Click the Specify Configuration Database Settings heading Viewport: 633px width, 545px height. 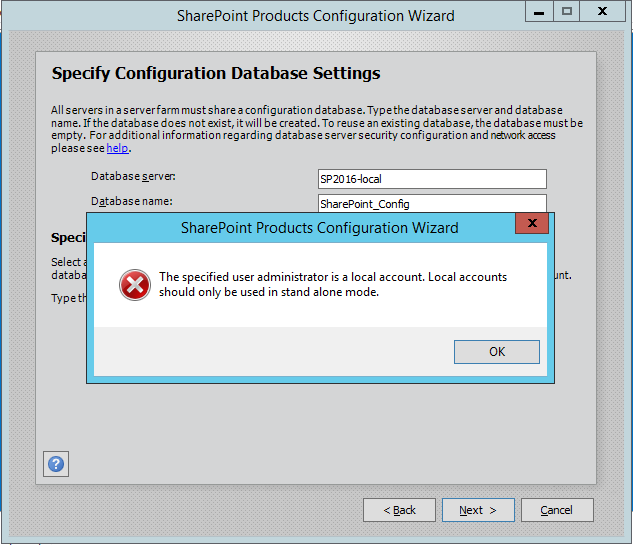point(216,73)
